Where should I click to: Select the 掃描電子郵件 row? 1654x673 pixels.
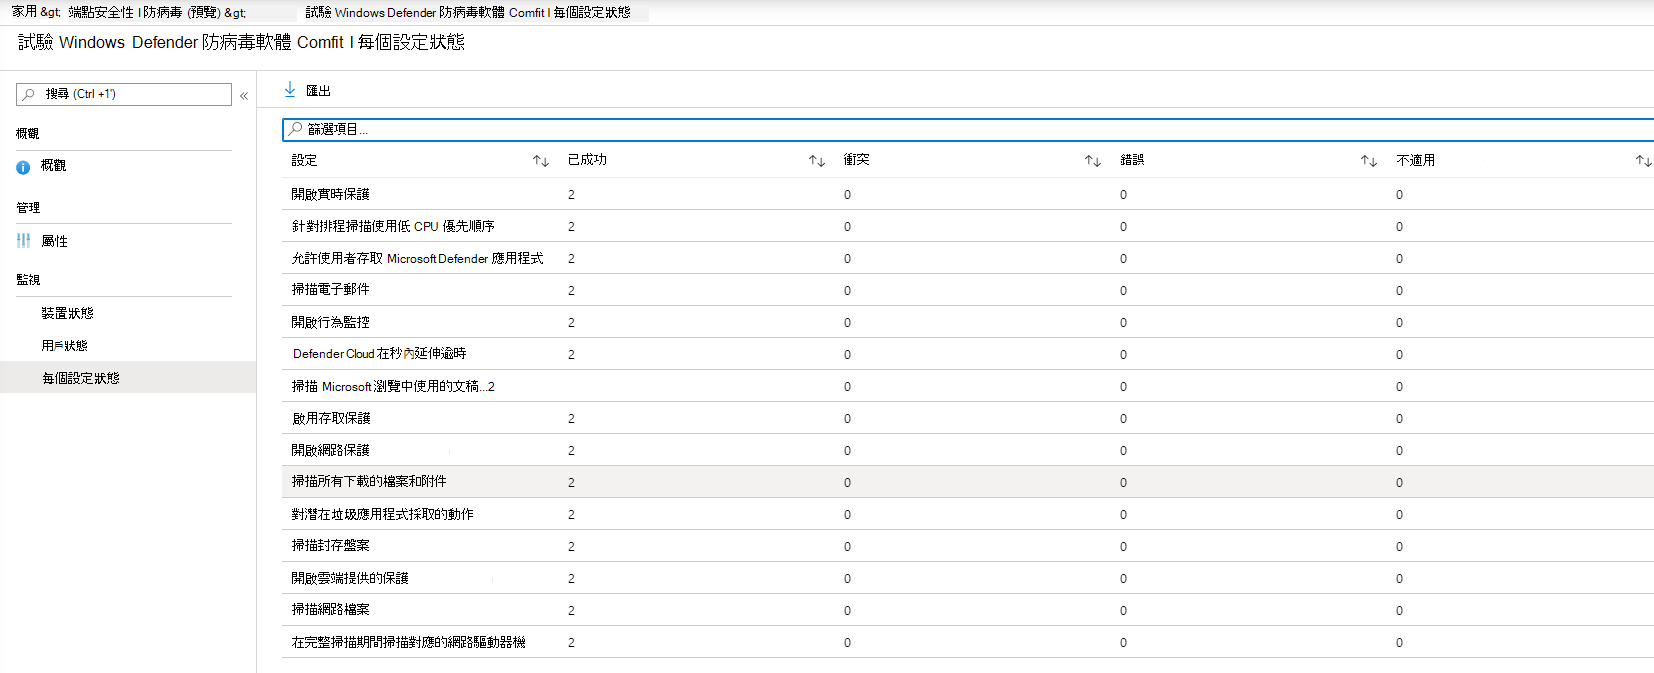point(968,290)
